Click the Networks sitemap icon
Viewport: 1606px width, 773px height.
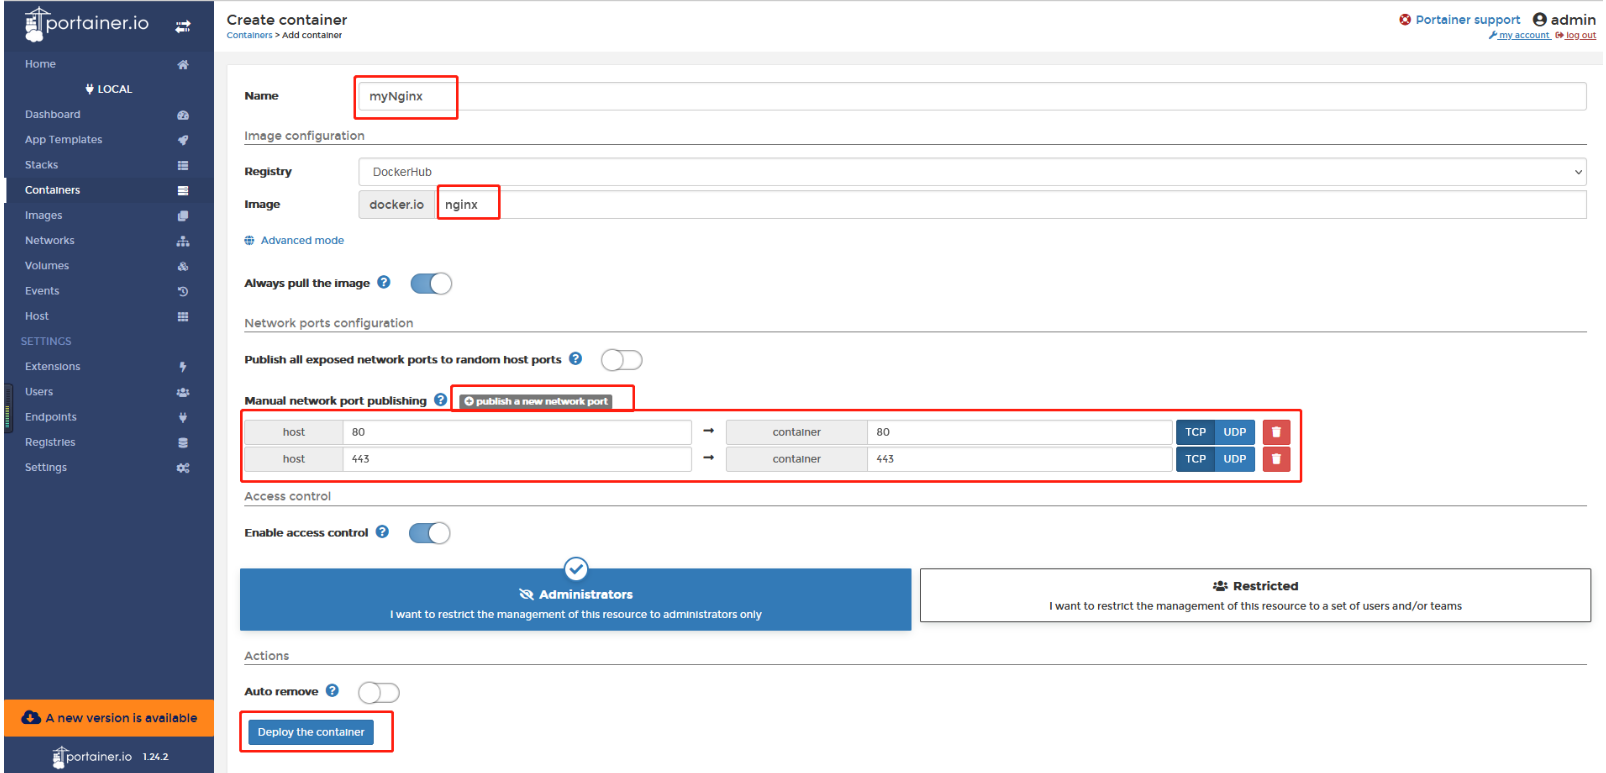pyautogui.click(x=183, y=241)
